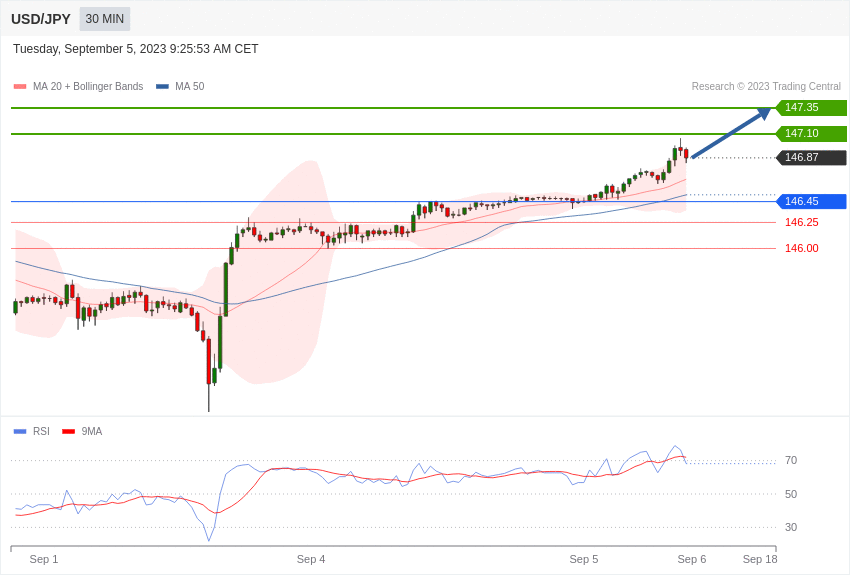This screenshot has width=850, height=576.
Task: Click the Sep 18 axis label
Action: coord(760,559)
